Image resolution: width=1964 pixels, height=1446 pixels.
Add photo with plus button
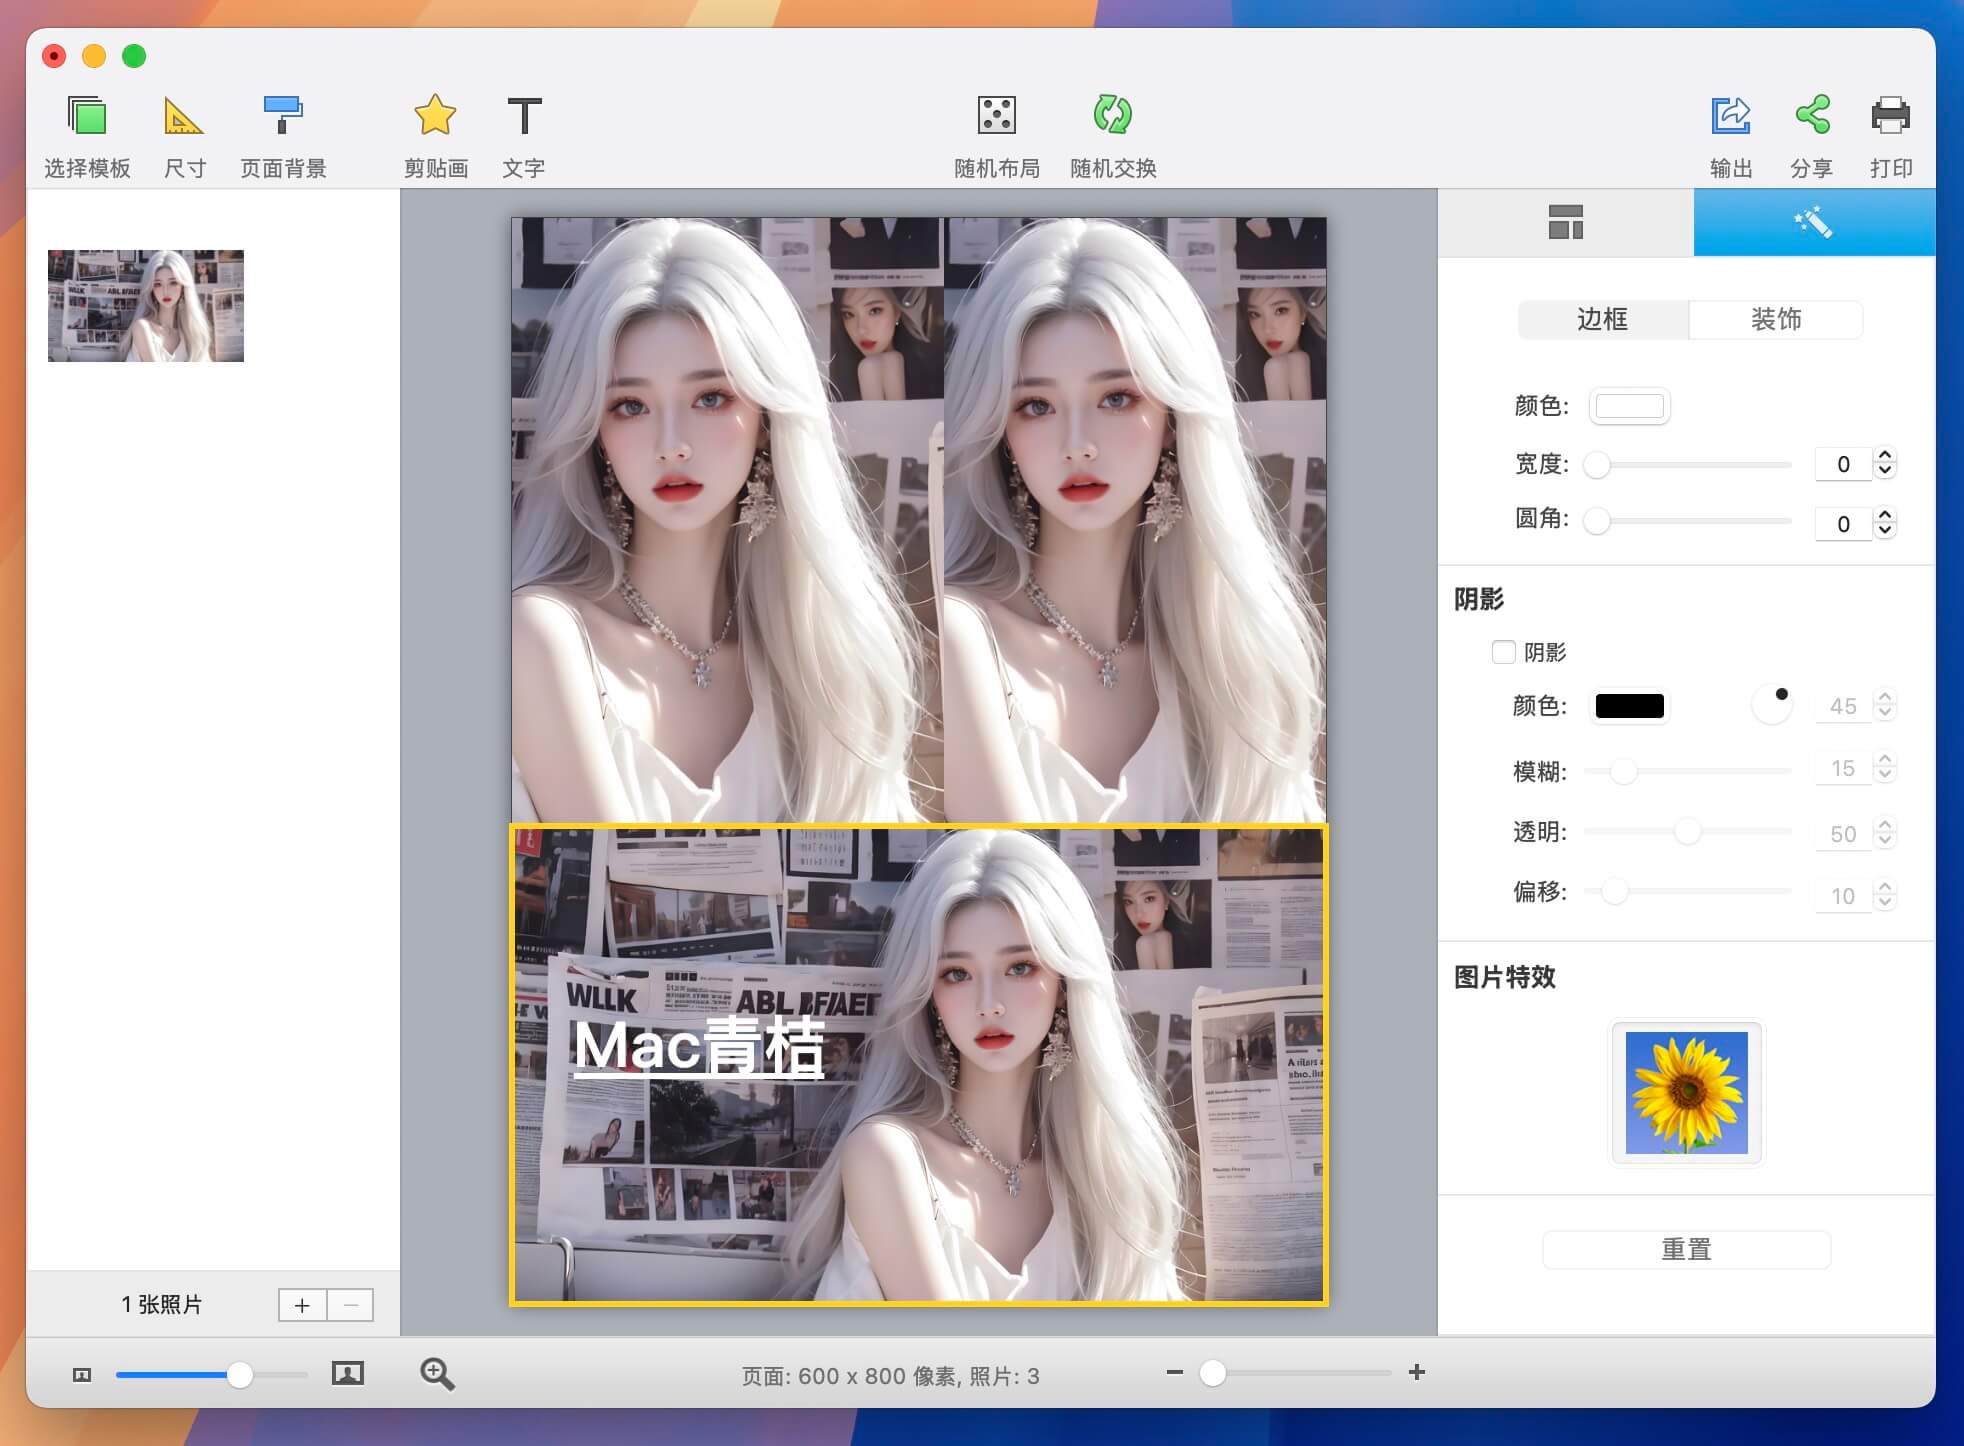[x=302, y=1305]
